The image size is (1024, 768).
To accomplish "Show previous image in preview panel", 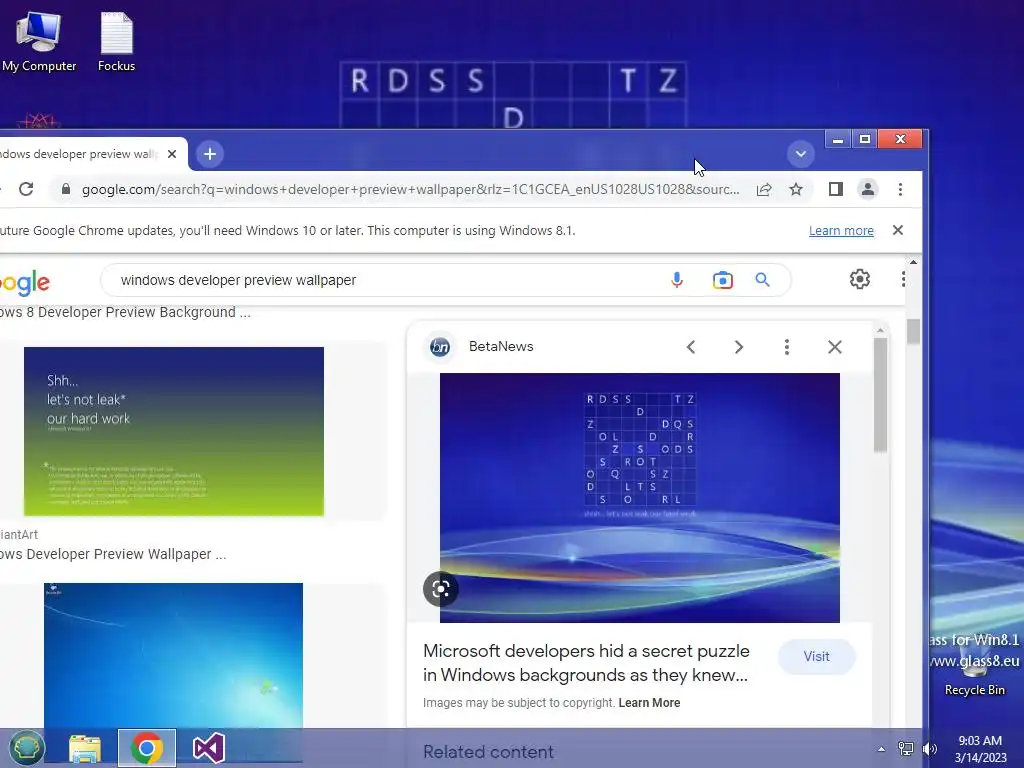I will 691,347.
